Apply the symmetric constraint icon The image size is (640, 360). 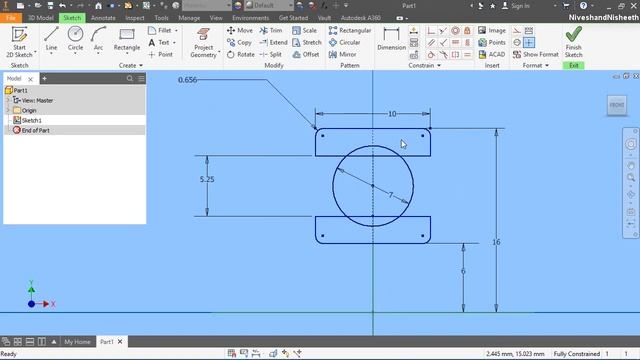pos(455,54)
